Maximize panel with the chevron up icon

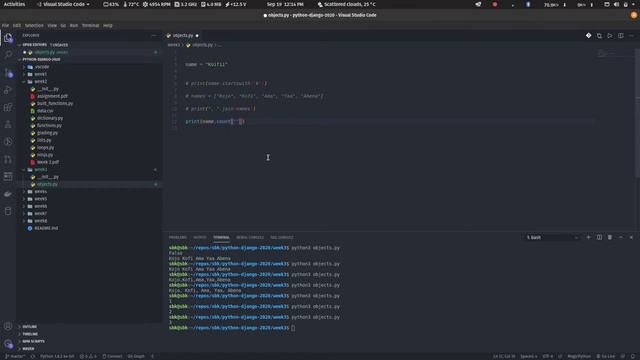pos(620,237)
